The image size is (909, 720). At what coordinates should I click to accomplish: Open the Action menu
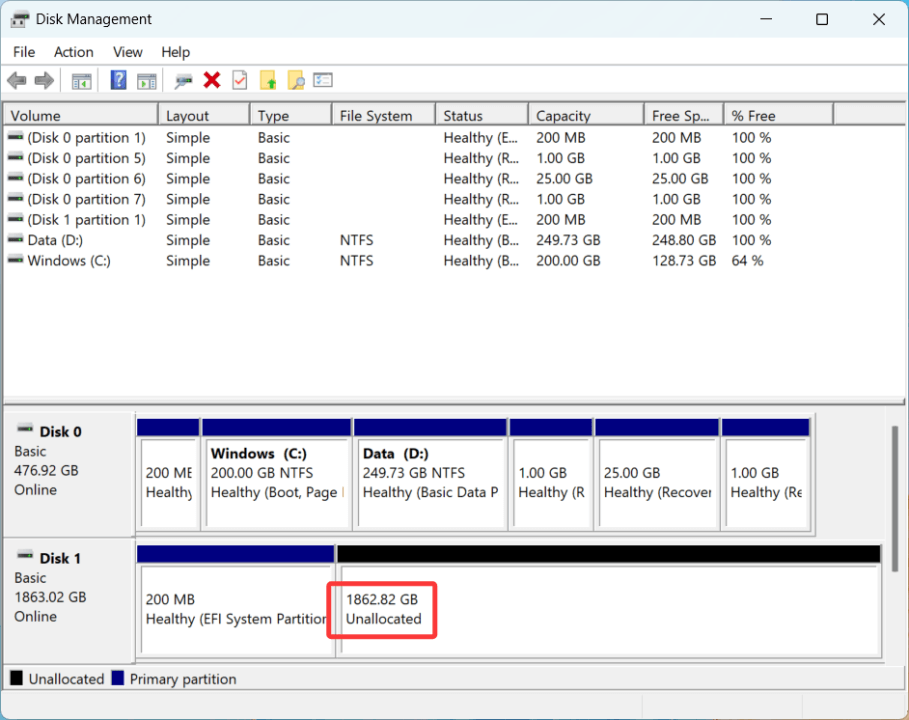(73, 52)
